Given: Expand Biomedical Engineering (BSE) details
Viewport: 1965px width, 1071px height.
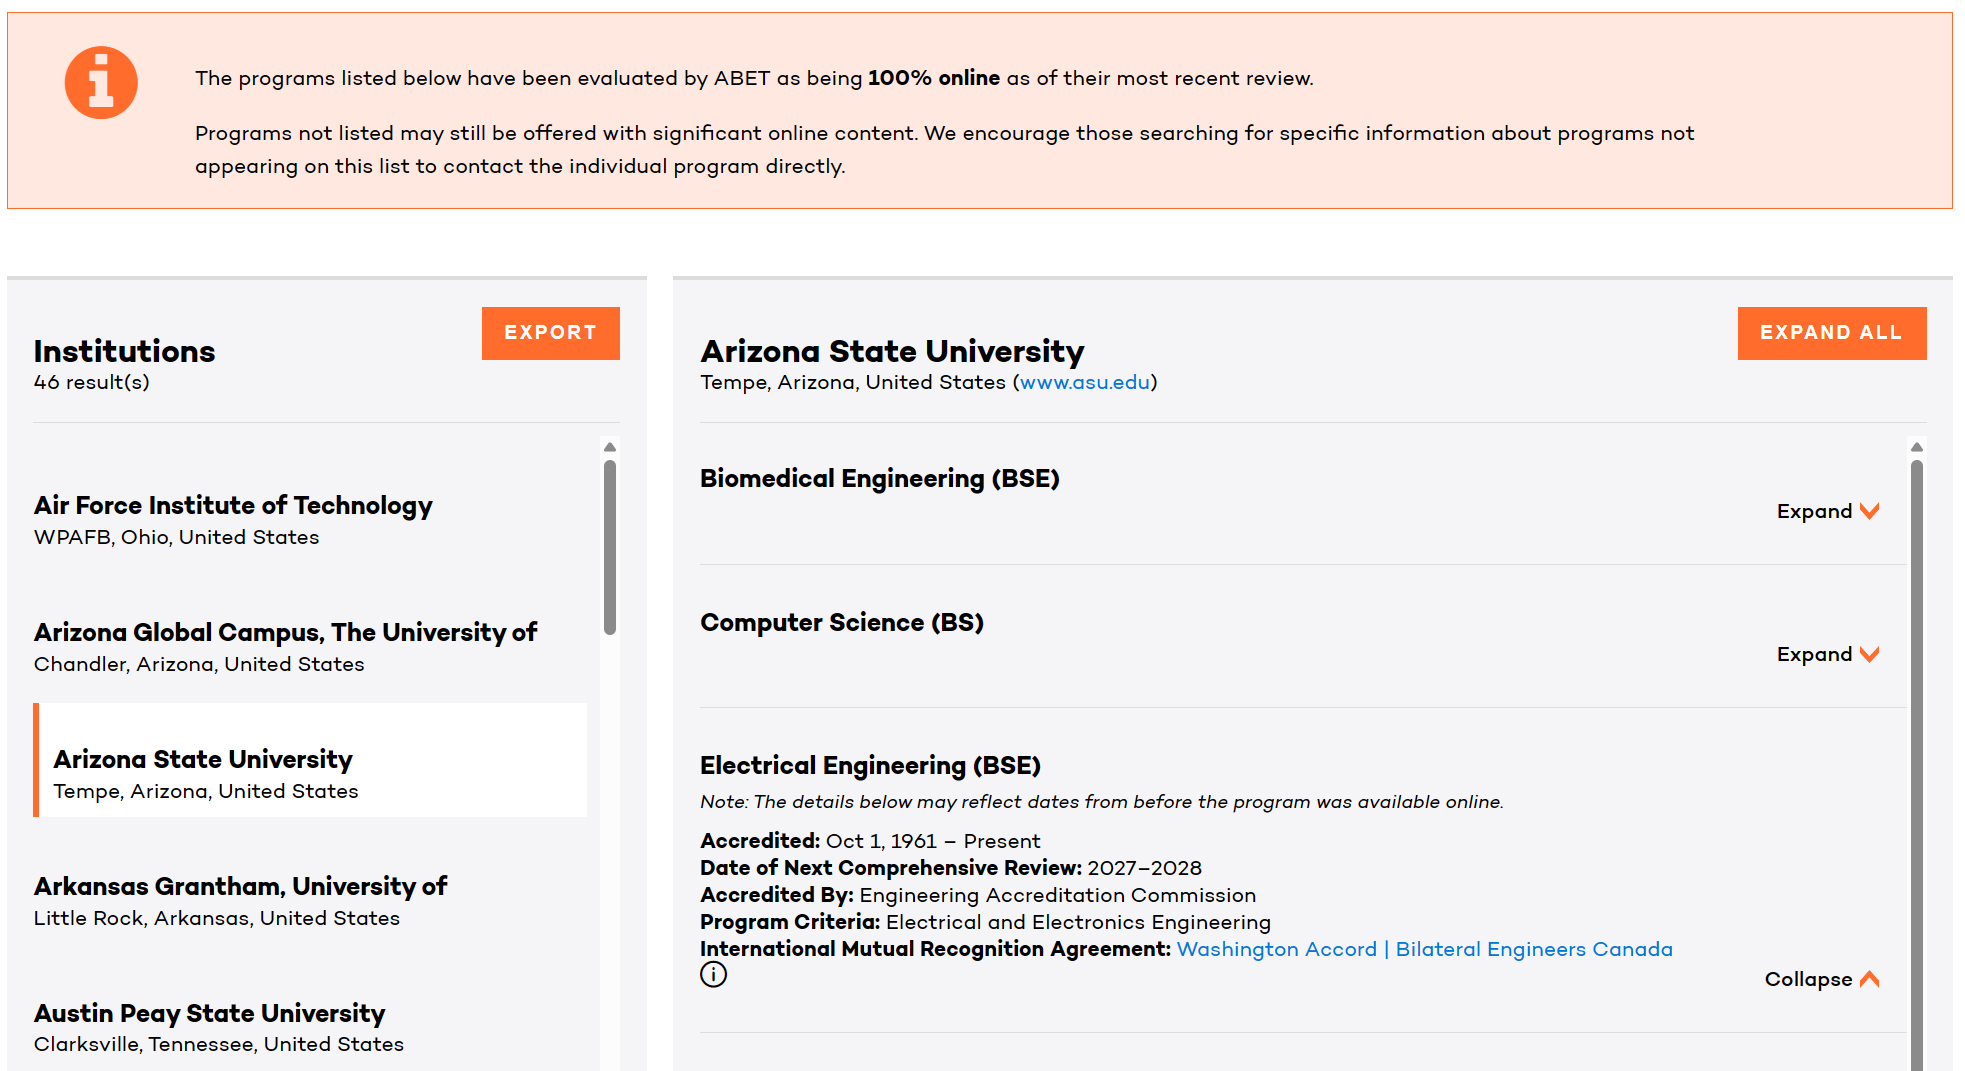Looking at the screenshot, I should point(1827,511).
